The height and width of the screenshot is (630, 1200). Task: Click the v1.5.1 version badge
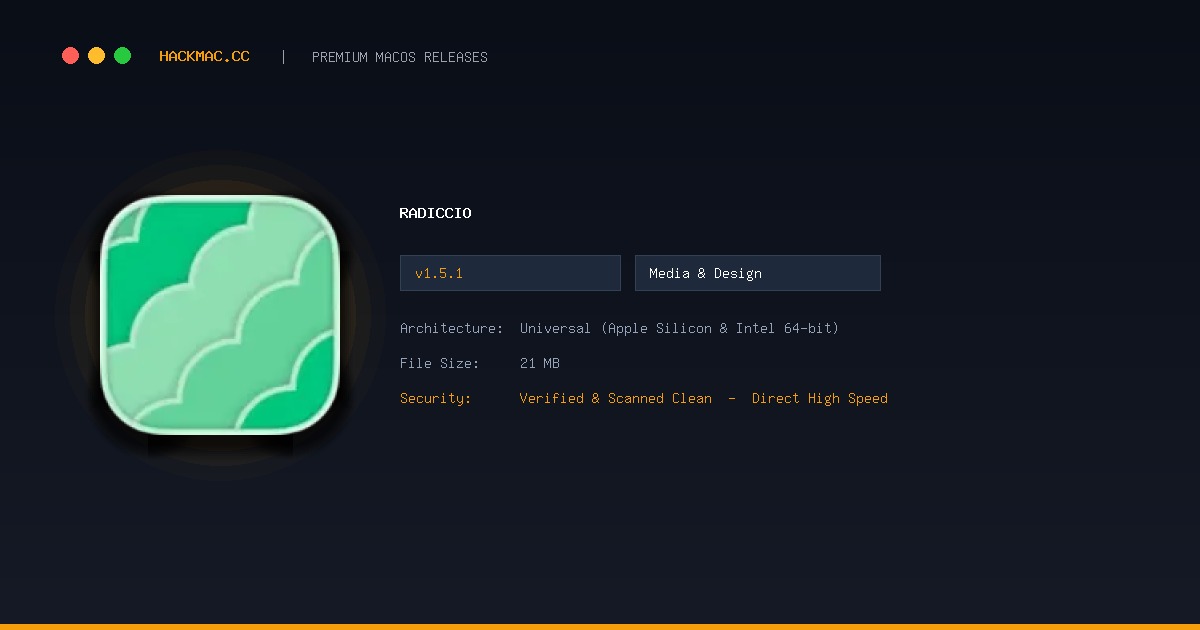(x=510, y=273)
